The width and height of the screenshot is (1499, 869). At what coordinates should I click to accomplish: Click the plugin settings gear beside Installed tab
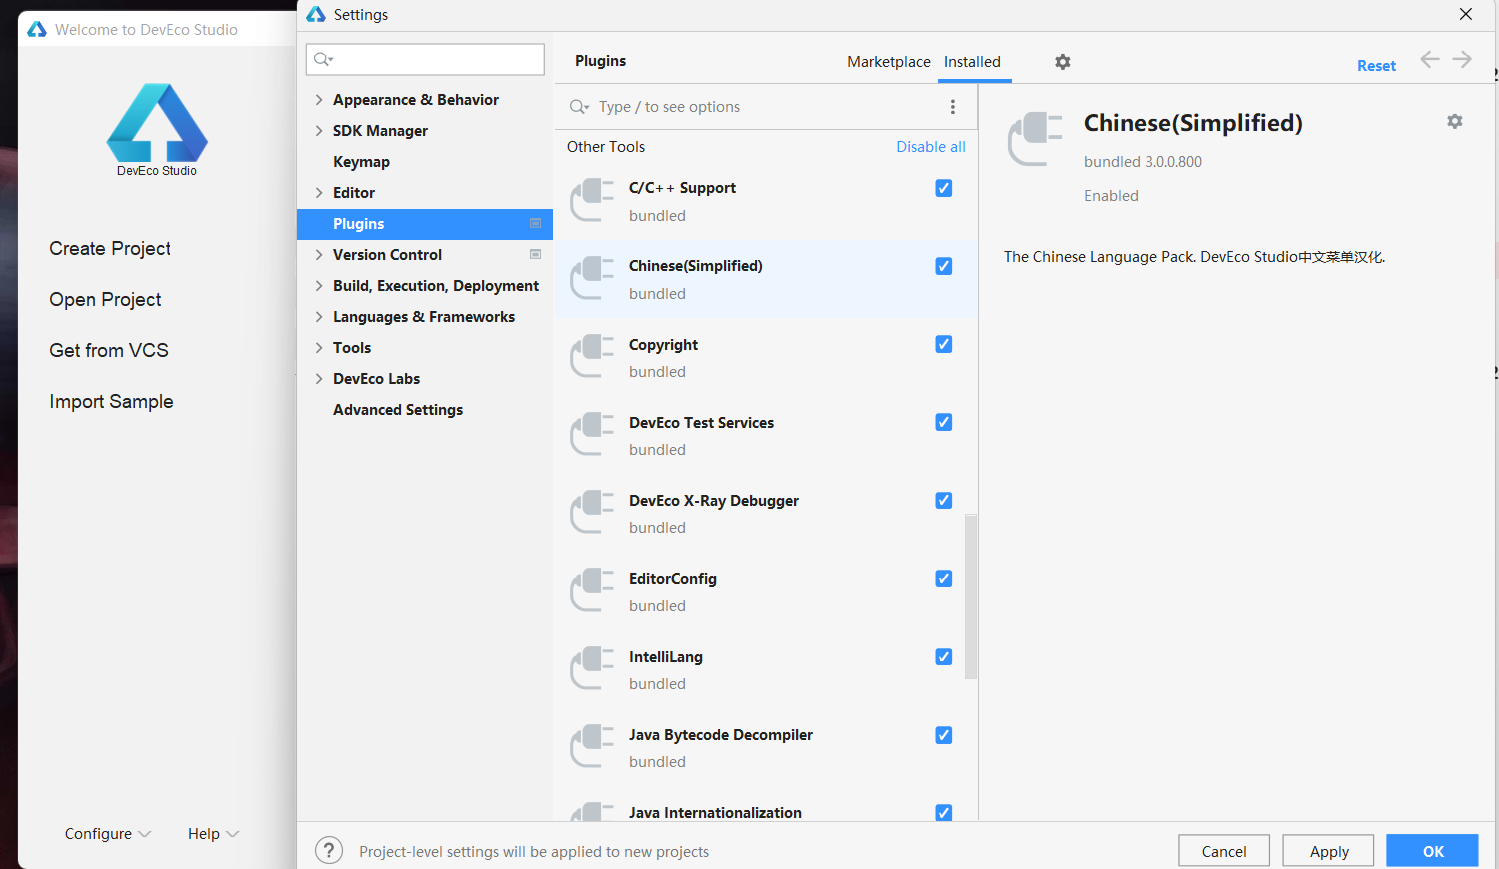(1063, 62)
